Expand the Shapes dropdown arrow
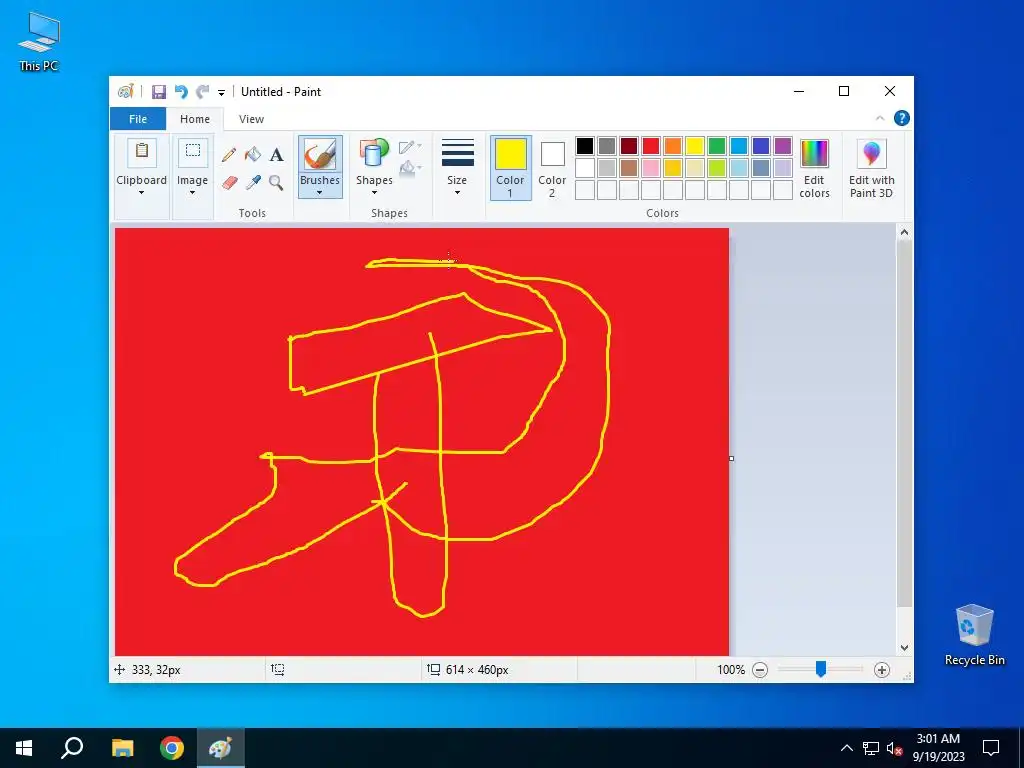 tap(374, 193)
